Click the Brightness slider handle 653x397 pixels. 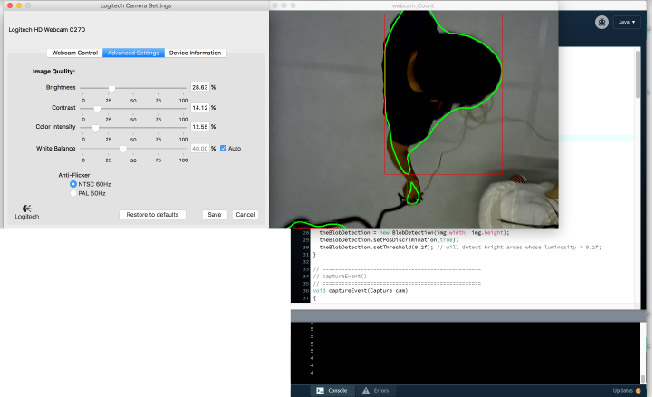point(112,88)
